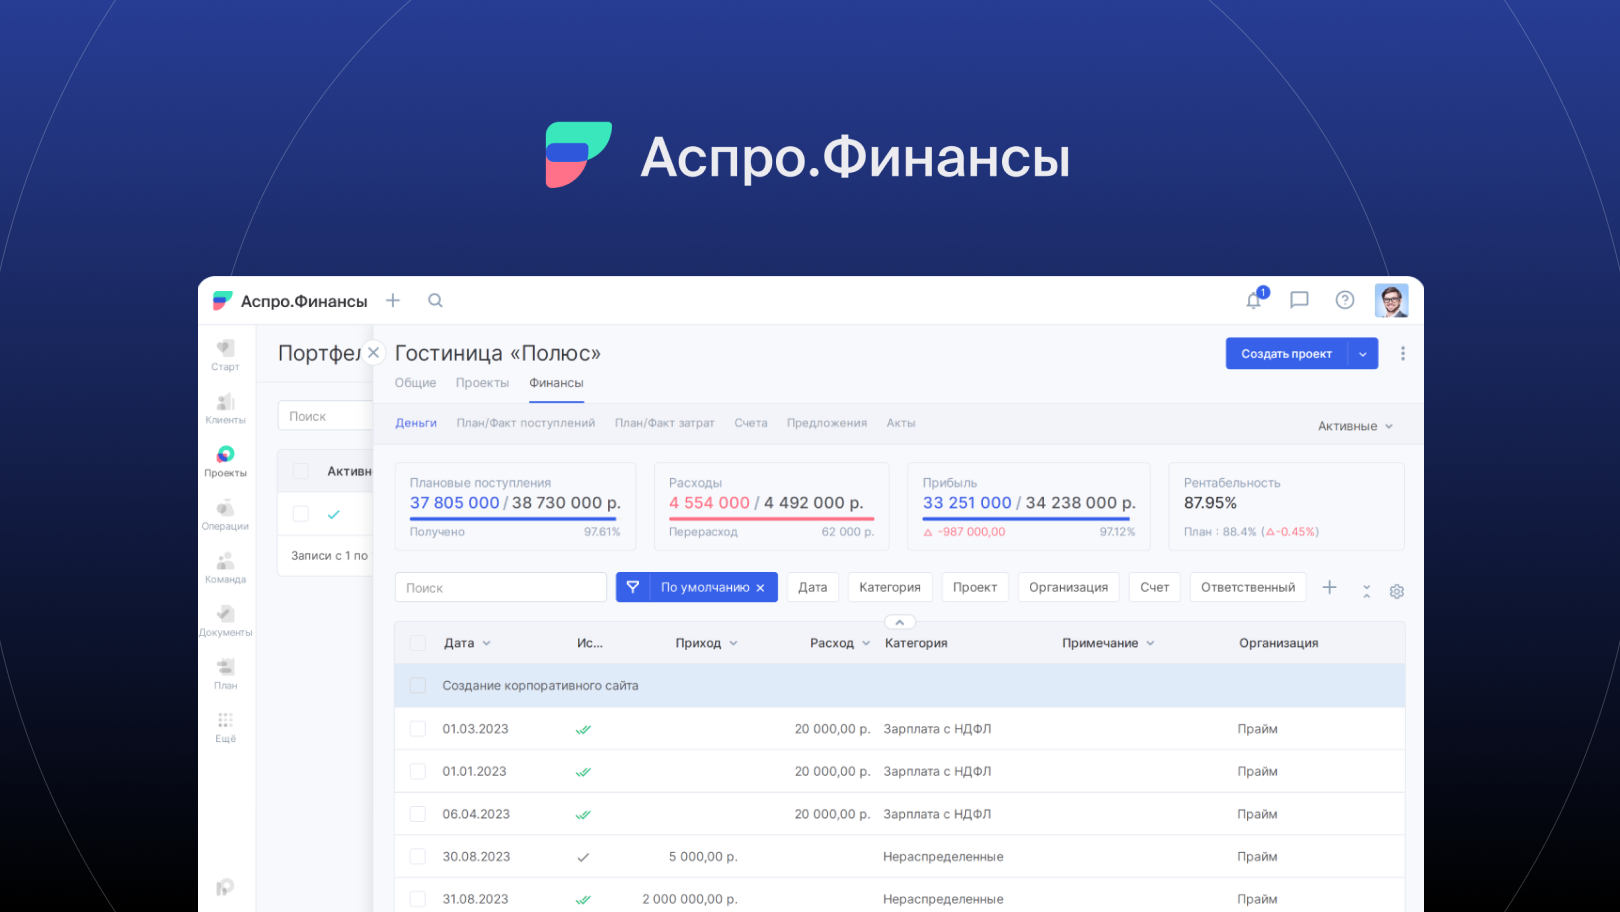Open the Ещё sidebar menu

pyautogui.click(x=225, y=726)
